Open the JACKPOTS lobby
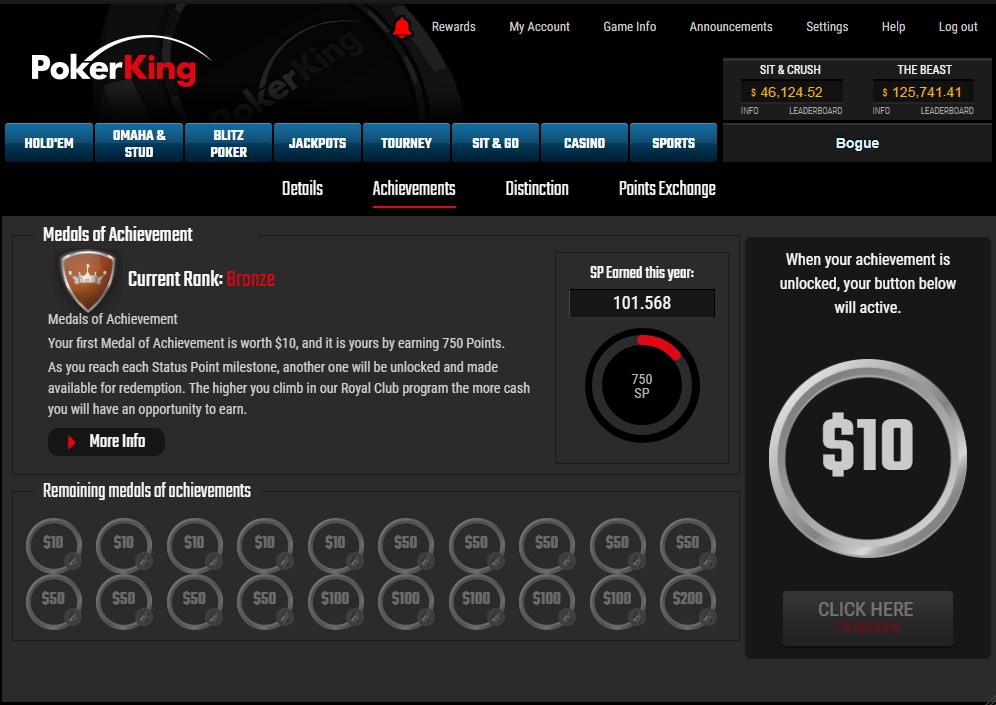Screen dimensions: 996x705 [317, 142]
